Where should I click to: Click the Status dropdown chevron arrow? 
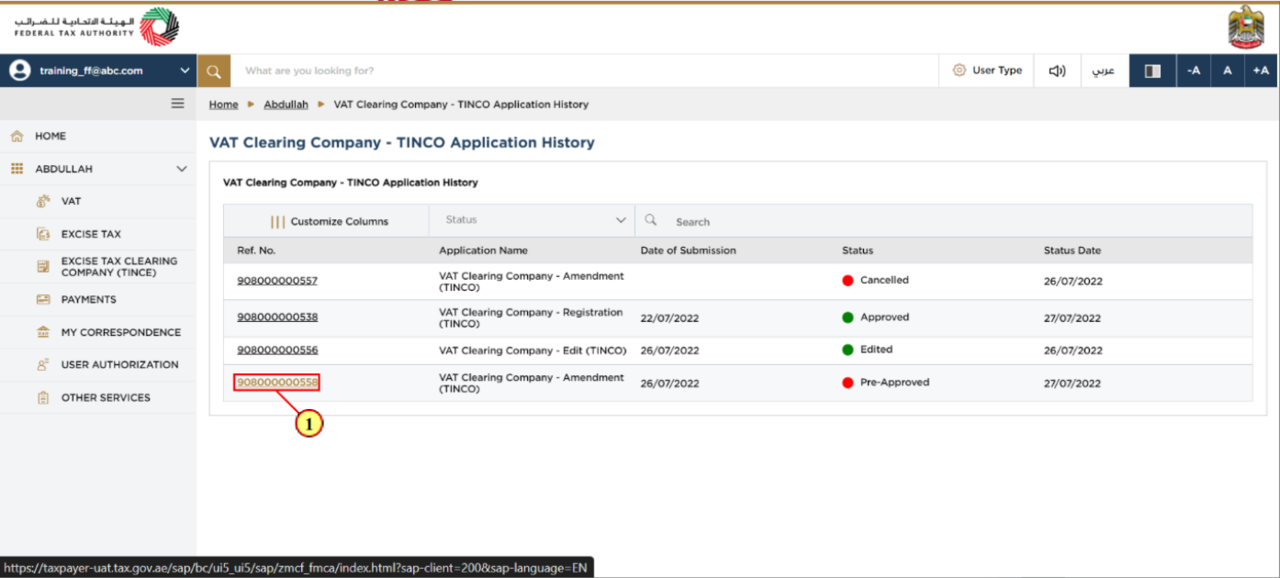[x=620, y=220]
